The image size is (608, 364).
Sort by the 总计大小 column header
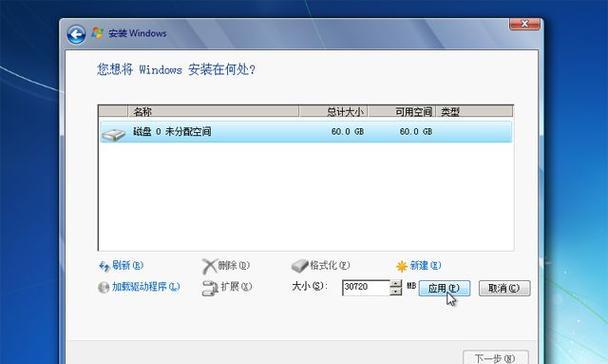point(333,112)
